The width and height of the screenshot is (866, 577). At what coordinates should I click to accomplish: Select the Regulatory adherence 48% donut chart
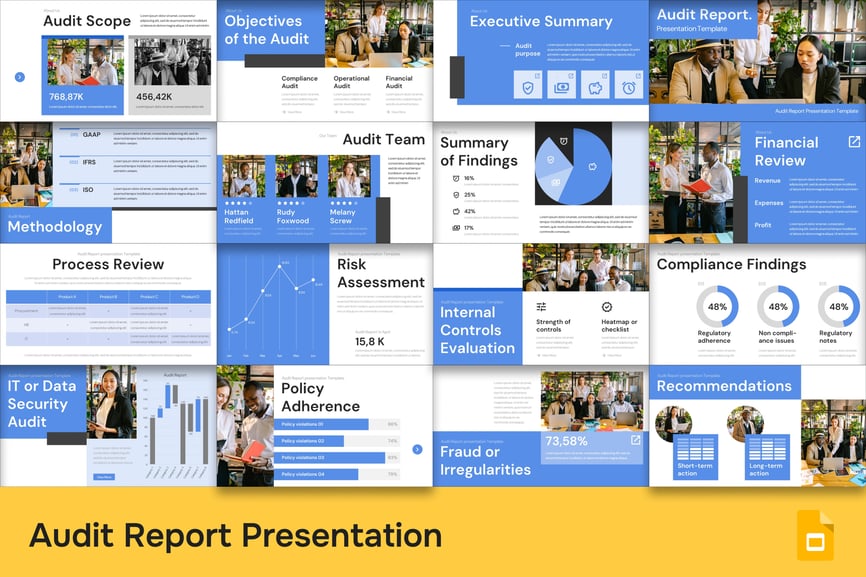(716, 307)
